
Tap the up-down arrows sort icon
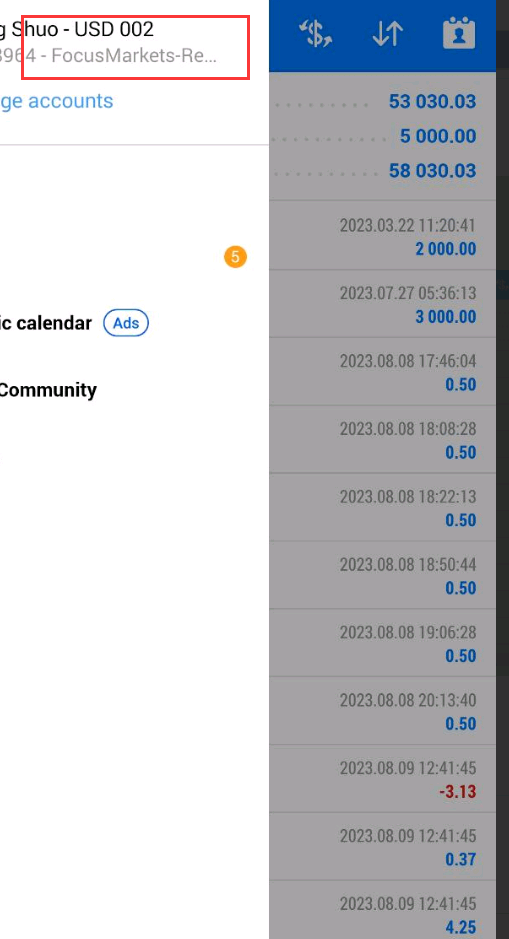pyautogui.click(x=387, y=34)
